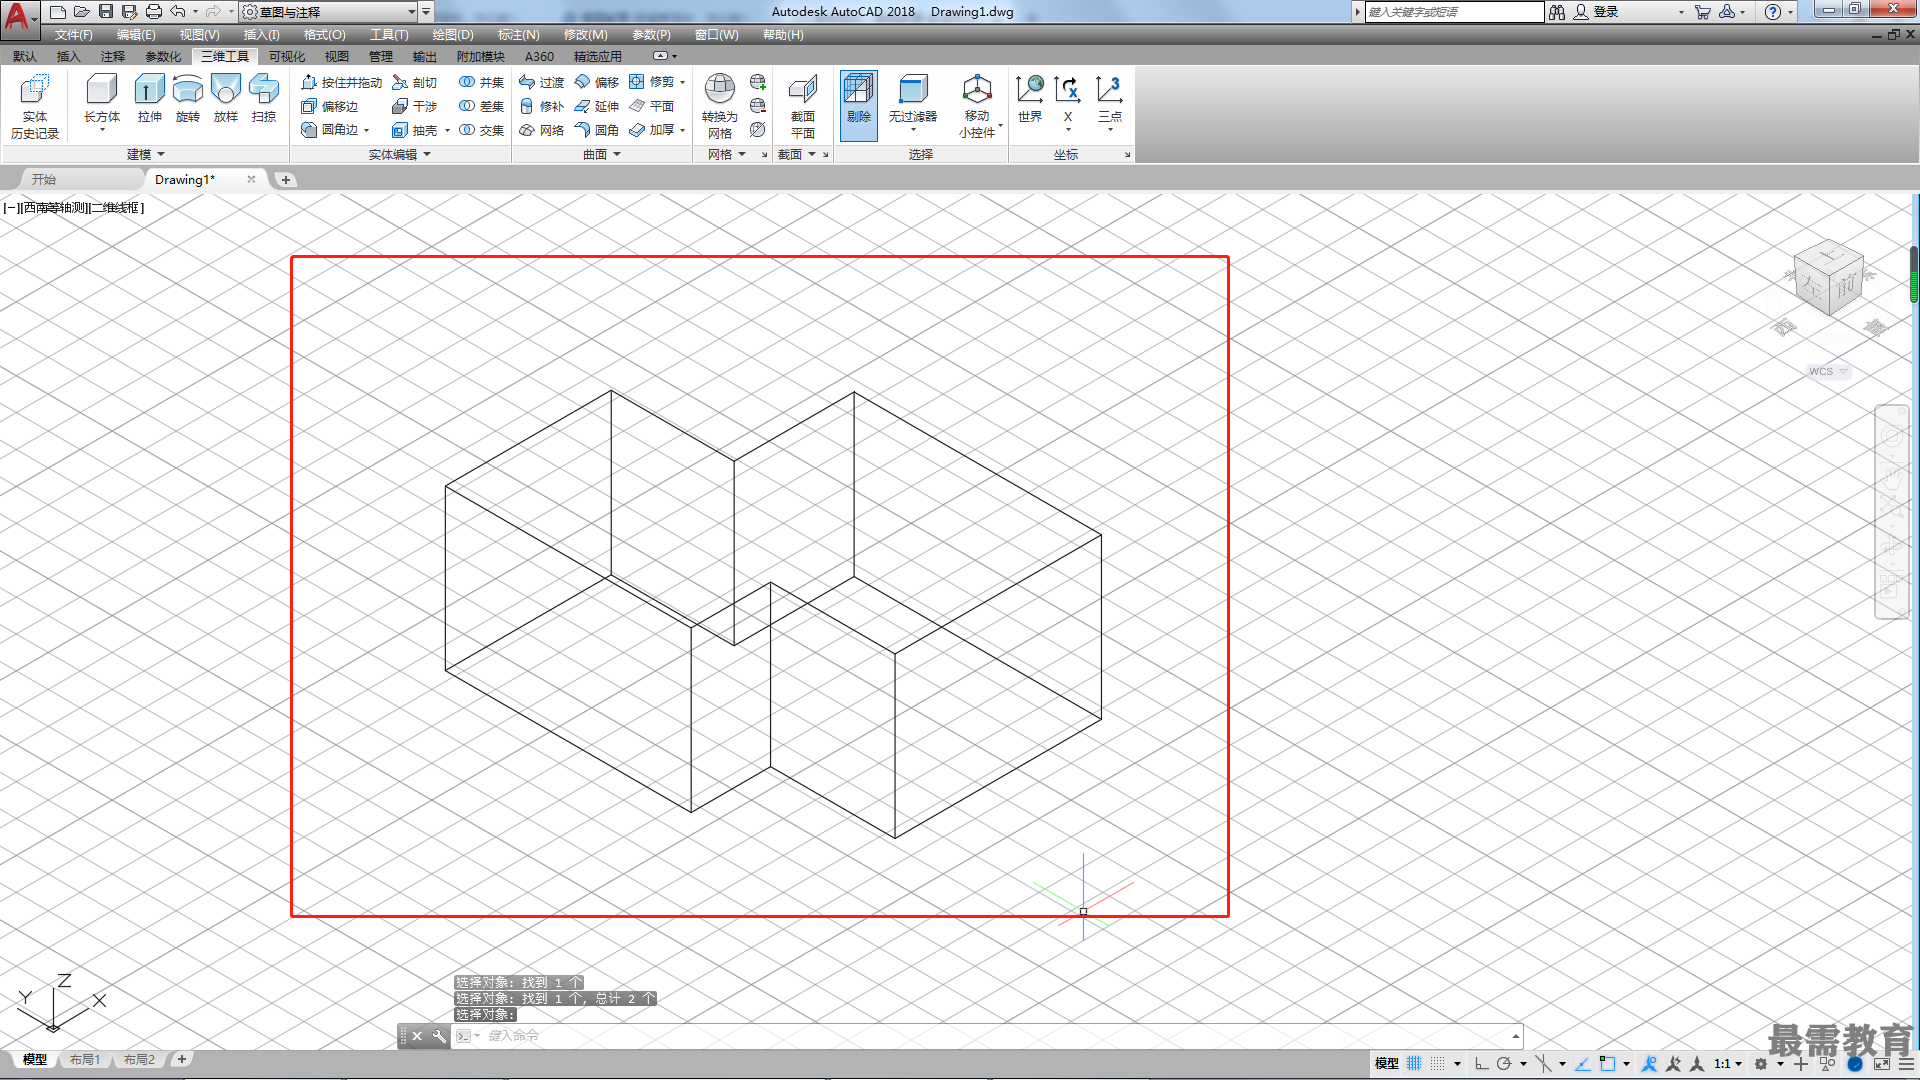Click Presspull (按住并拖动) tool
Viewport: 1920px width, 1080px height.
click(x=342, y=82)
